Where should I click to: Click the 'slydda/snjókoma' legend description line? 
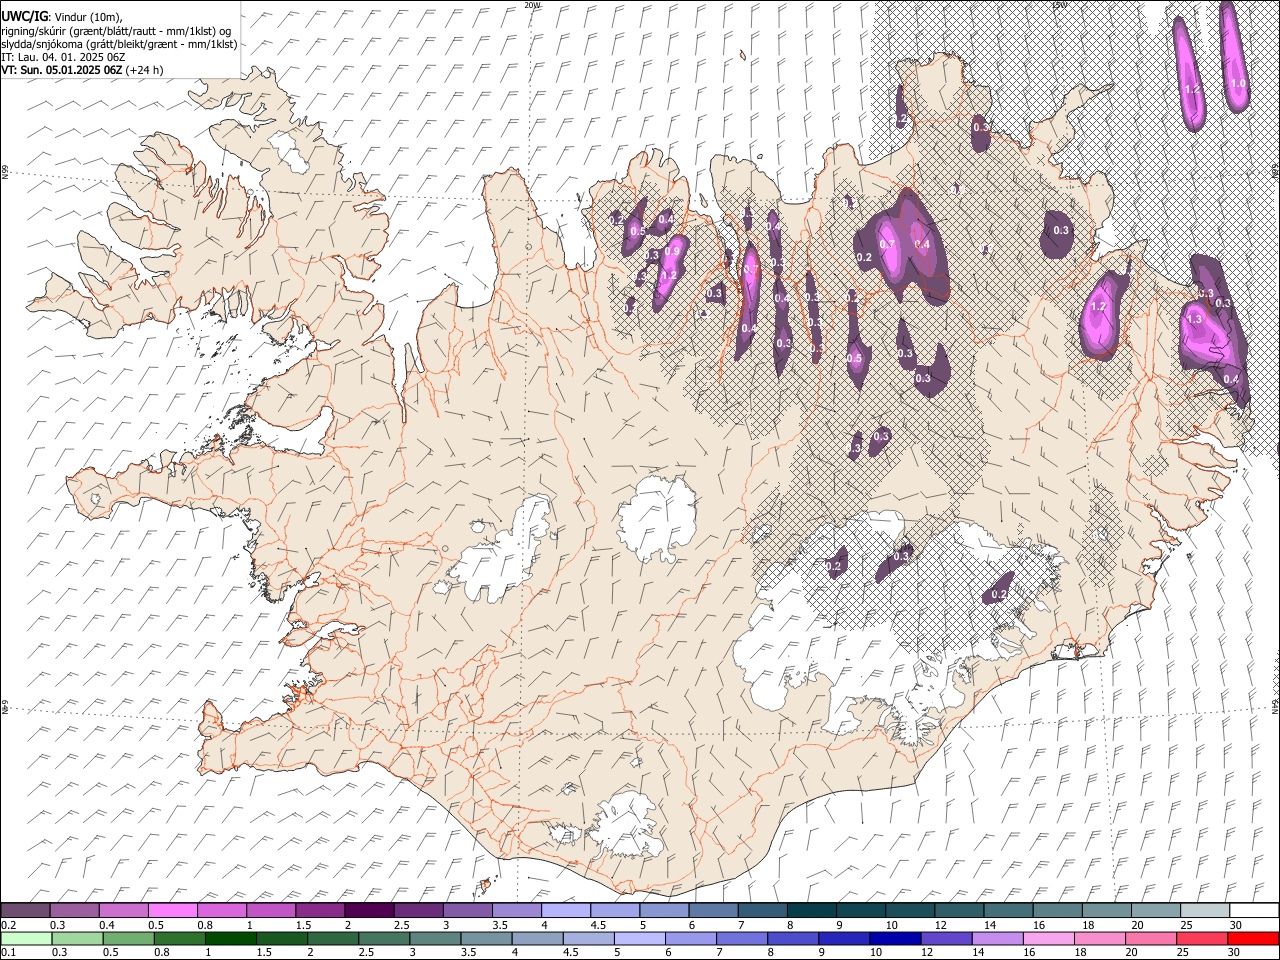(x=120, y=44)
